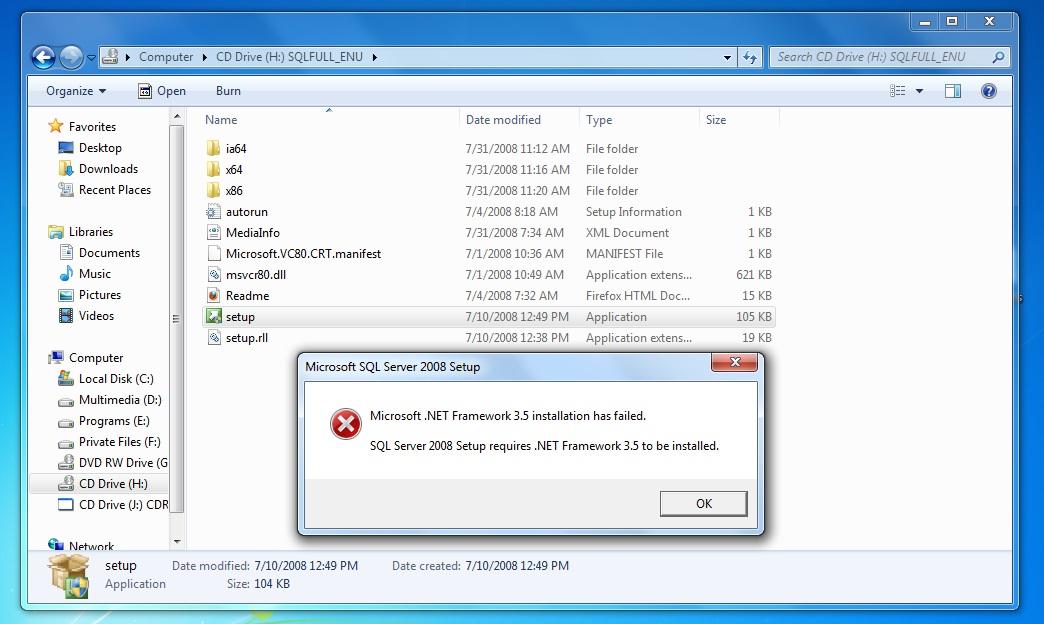
Task: Click the Back navigation arrow
Action: point(43,57)
